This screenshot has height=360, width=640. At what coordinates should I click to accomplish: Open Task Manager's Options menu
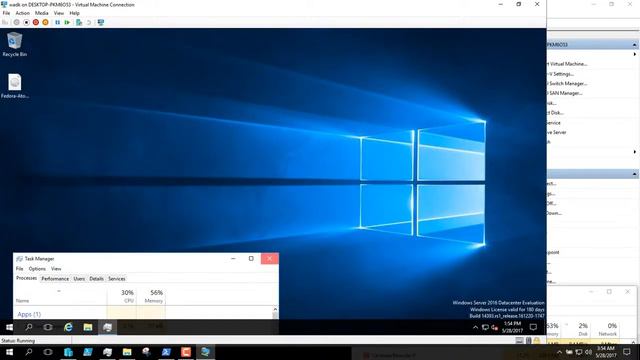pyautogui.click(x=37, y=269)
